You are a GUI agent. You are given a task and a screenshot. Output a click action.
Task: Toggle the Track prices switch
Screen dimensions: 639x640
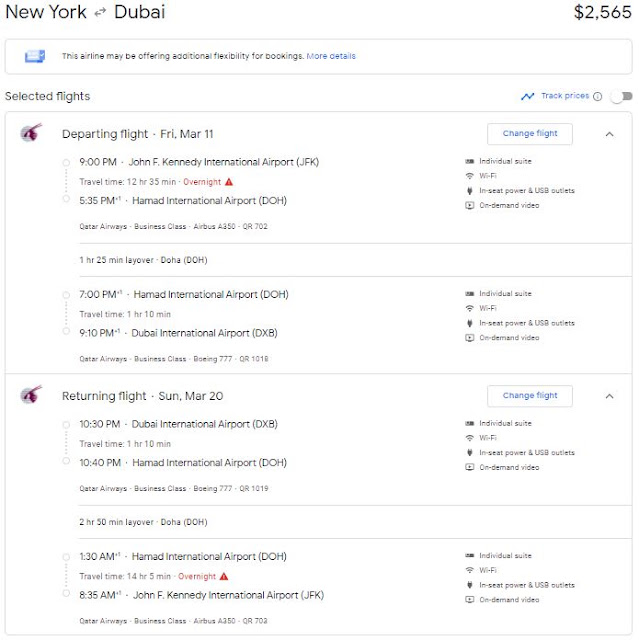pos(621,97)
